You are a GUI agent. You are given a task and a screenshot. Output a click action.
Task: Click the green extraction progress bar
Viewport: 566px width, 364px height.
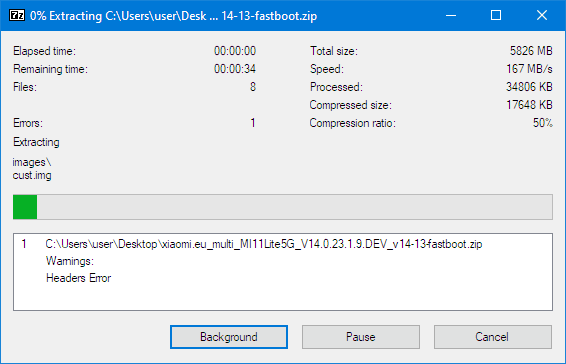tap(283, 207)
